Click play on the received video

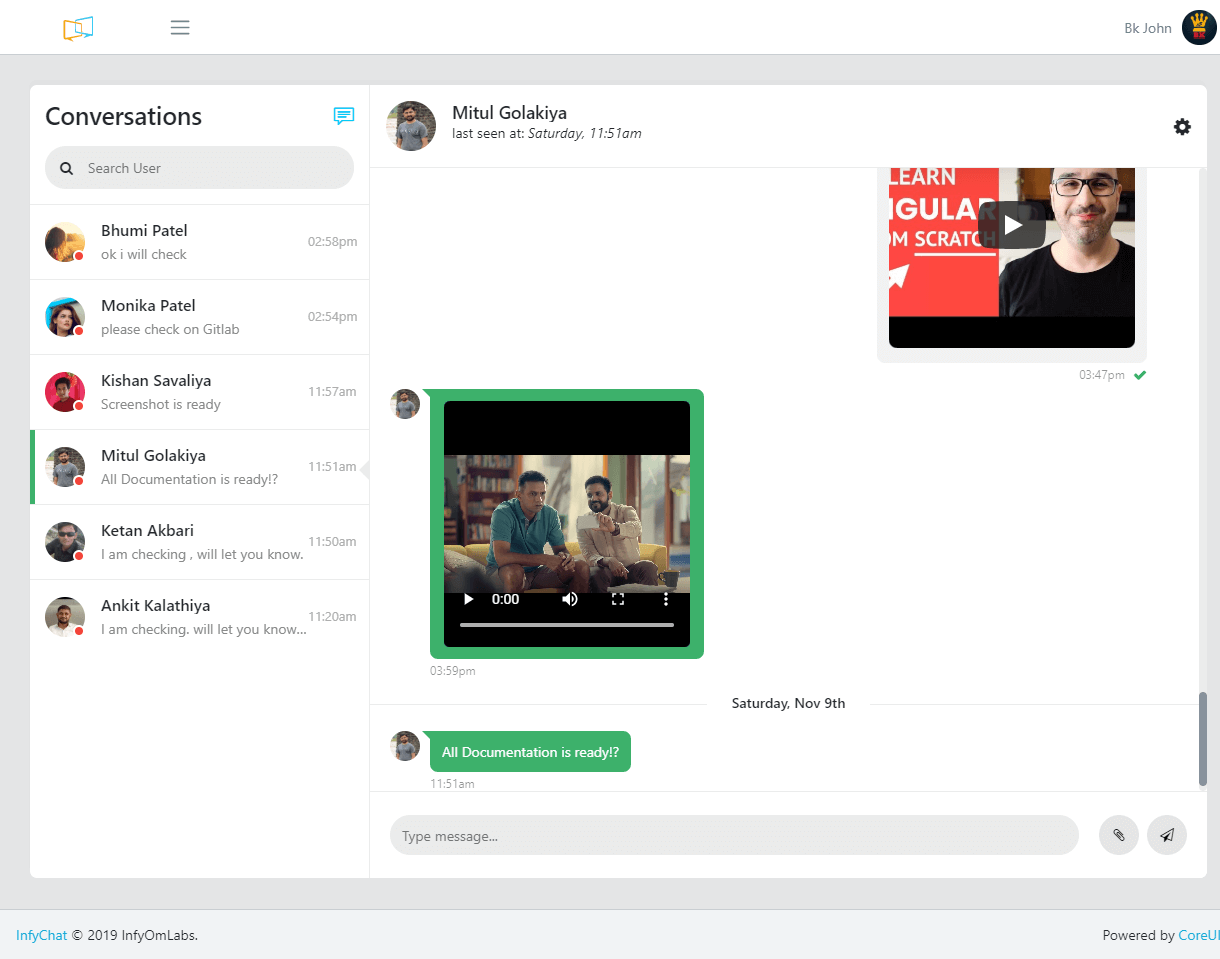click(468, 599)
